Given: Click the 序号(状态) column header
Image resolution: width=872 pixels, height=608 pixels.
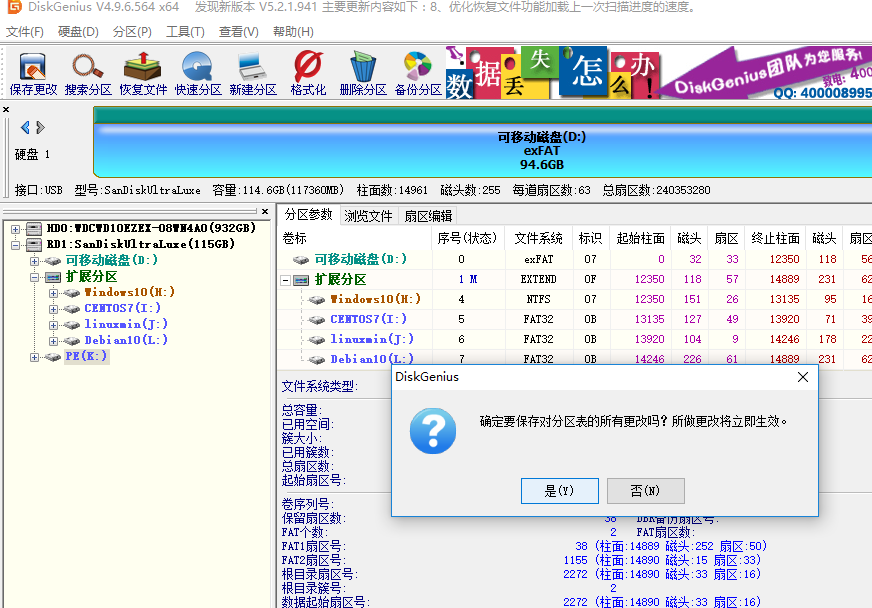Looking at the screenshot, I should click(467, 239).
